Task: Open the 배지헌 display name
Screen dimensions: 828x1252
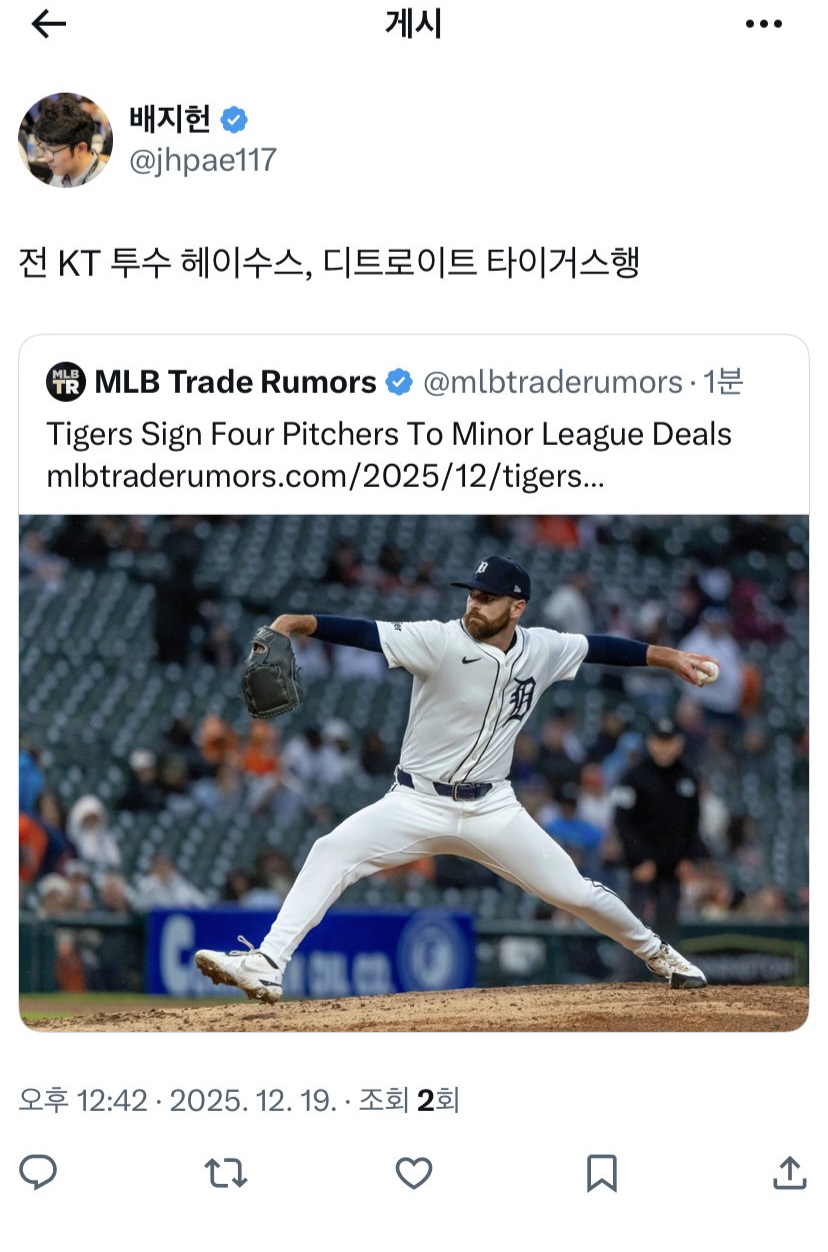Action: [170, 119]
